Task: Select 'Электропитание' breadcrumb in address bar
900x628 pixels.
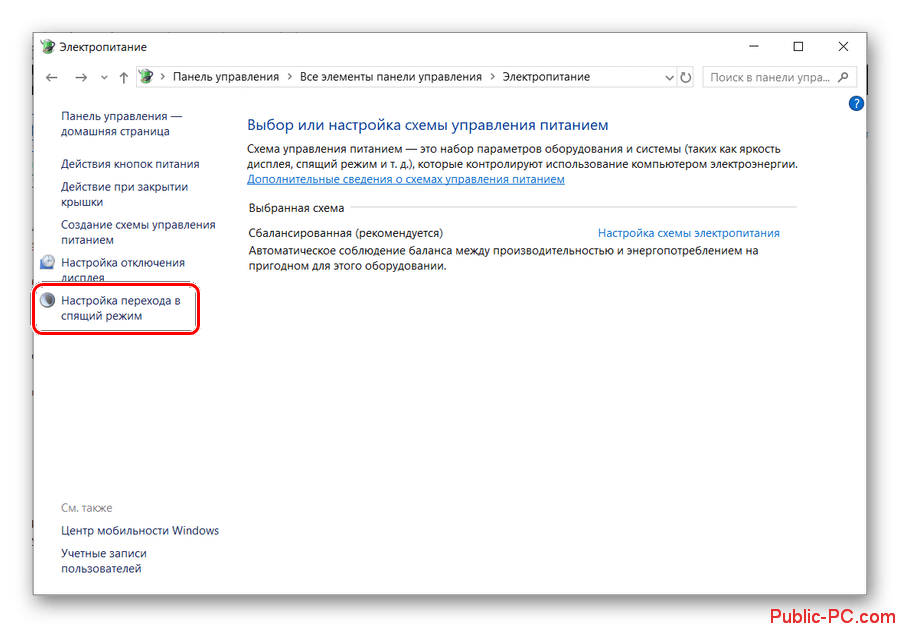Action: click(x=546, y=77)
